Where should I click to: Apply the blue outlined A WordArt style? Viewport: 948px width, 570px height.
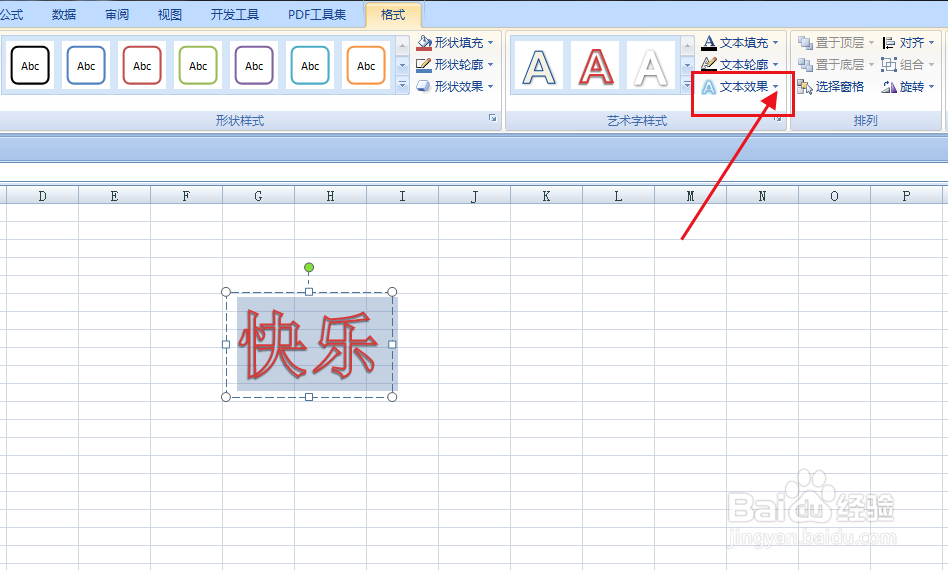coord(539,66)
